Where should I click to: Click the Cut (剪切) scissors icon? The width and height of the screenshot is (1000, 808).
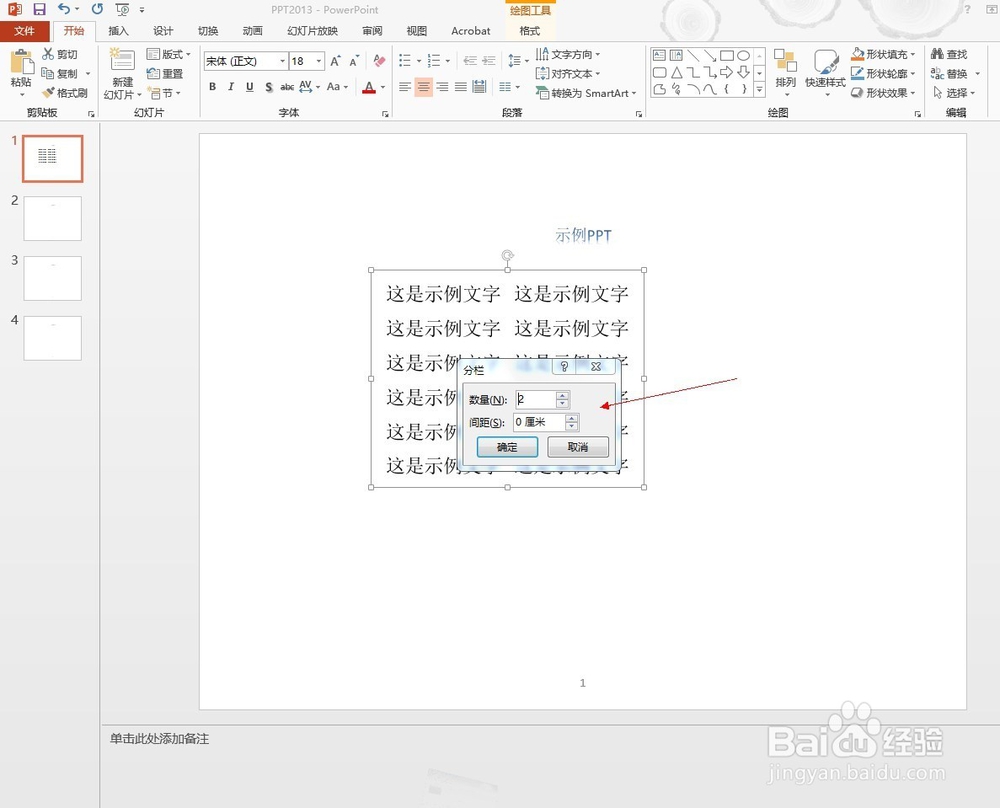[48, 54]
